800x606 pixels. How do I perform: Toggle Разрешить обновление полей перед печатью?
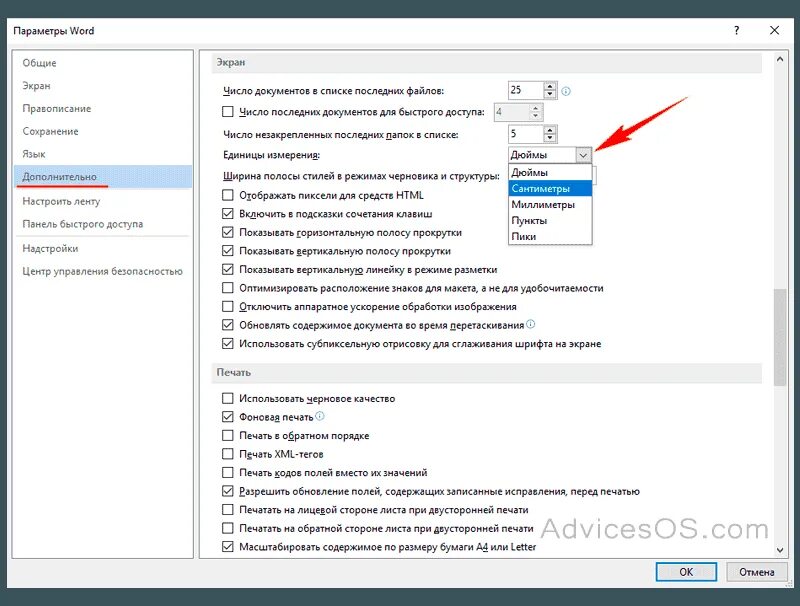click(228, 491)
